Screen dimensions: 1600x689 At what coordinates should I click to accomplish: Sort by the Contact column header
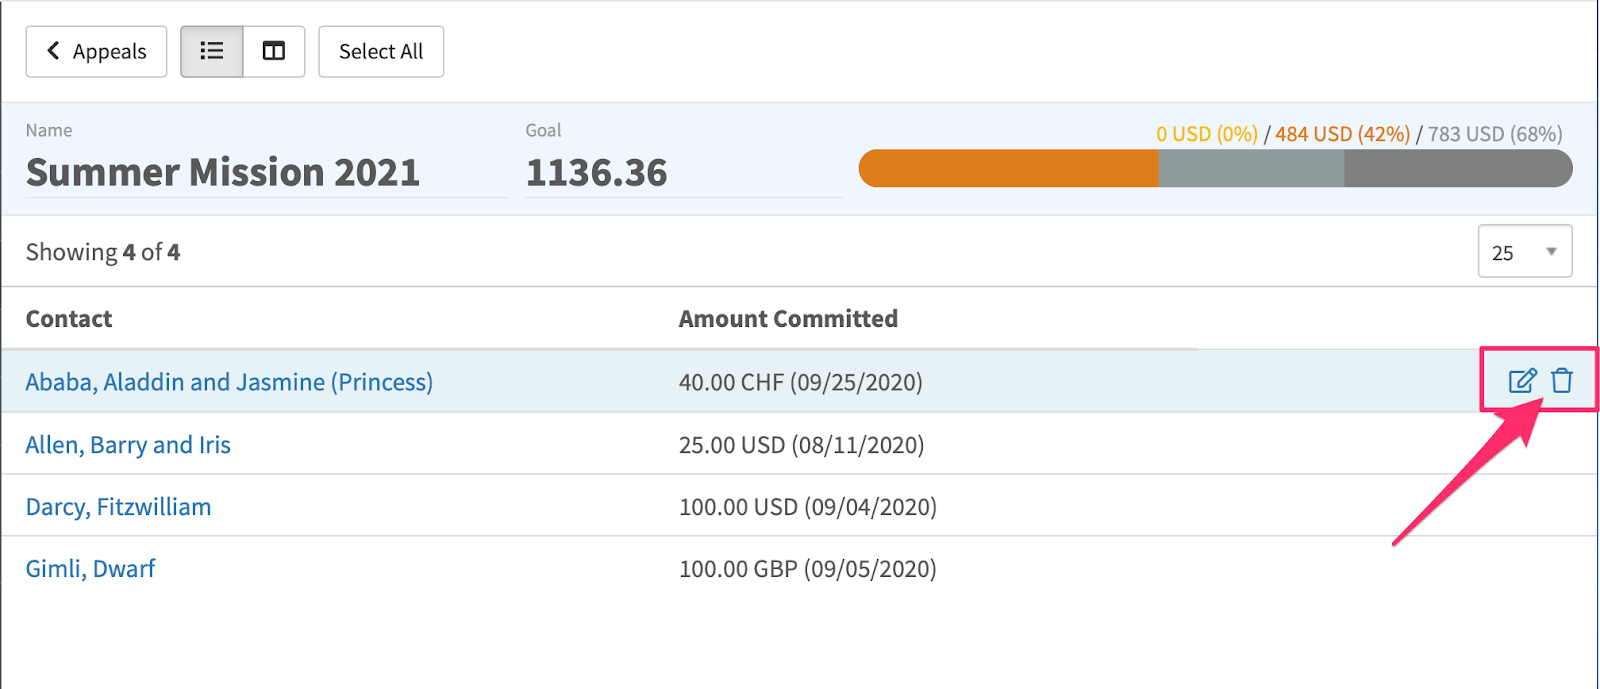click(69, 319)
